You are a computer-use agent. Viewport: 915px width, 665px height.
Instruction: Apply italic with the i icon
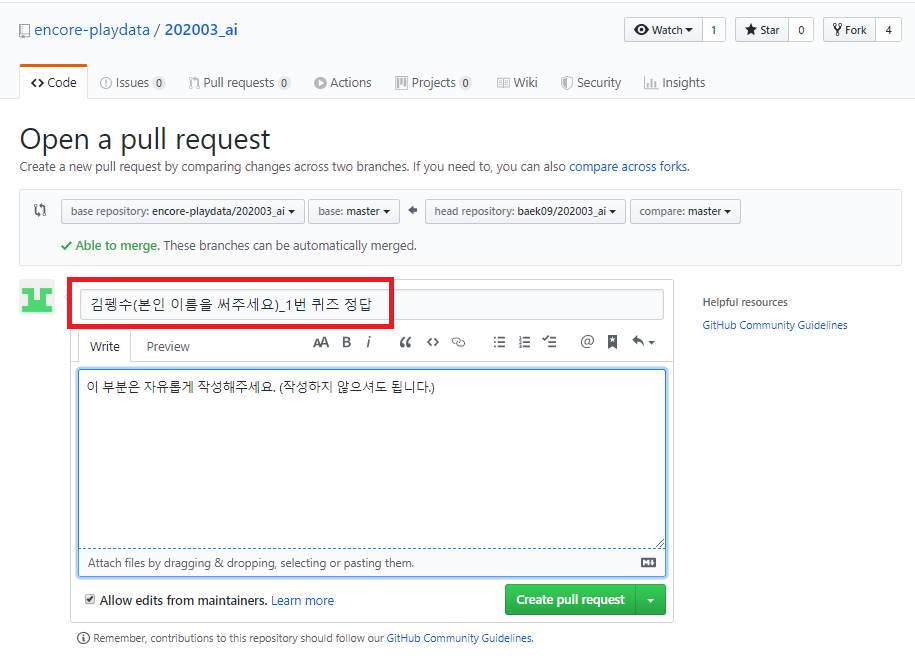369,342
